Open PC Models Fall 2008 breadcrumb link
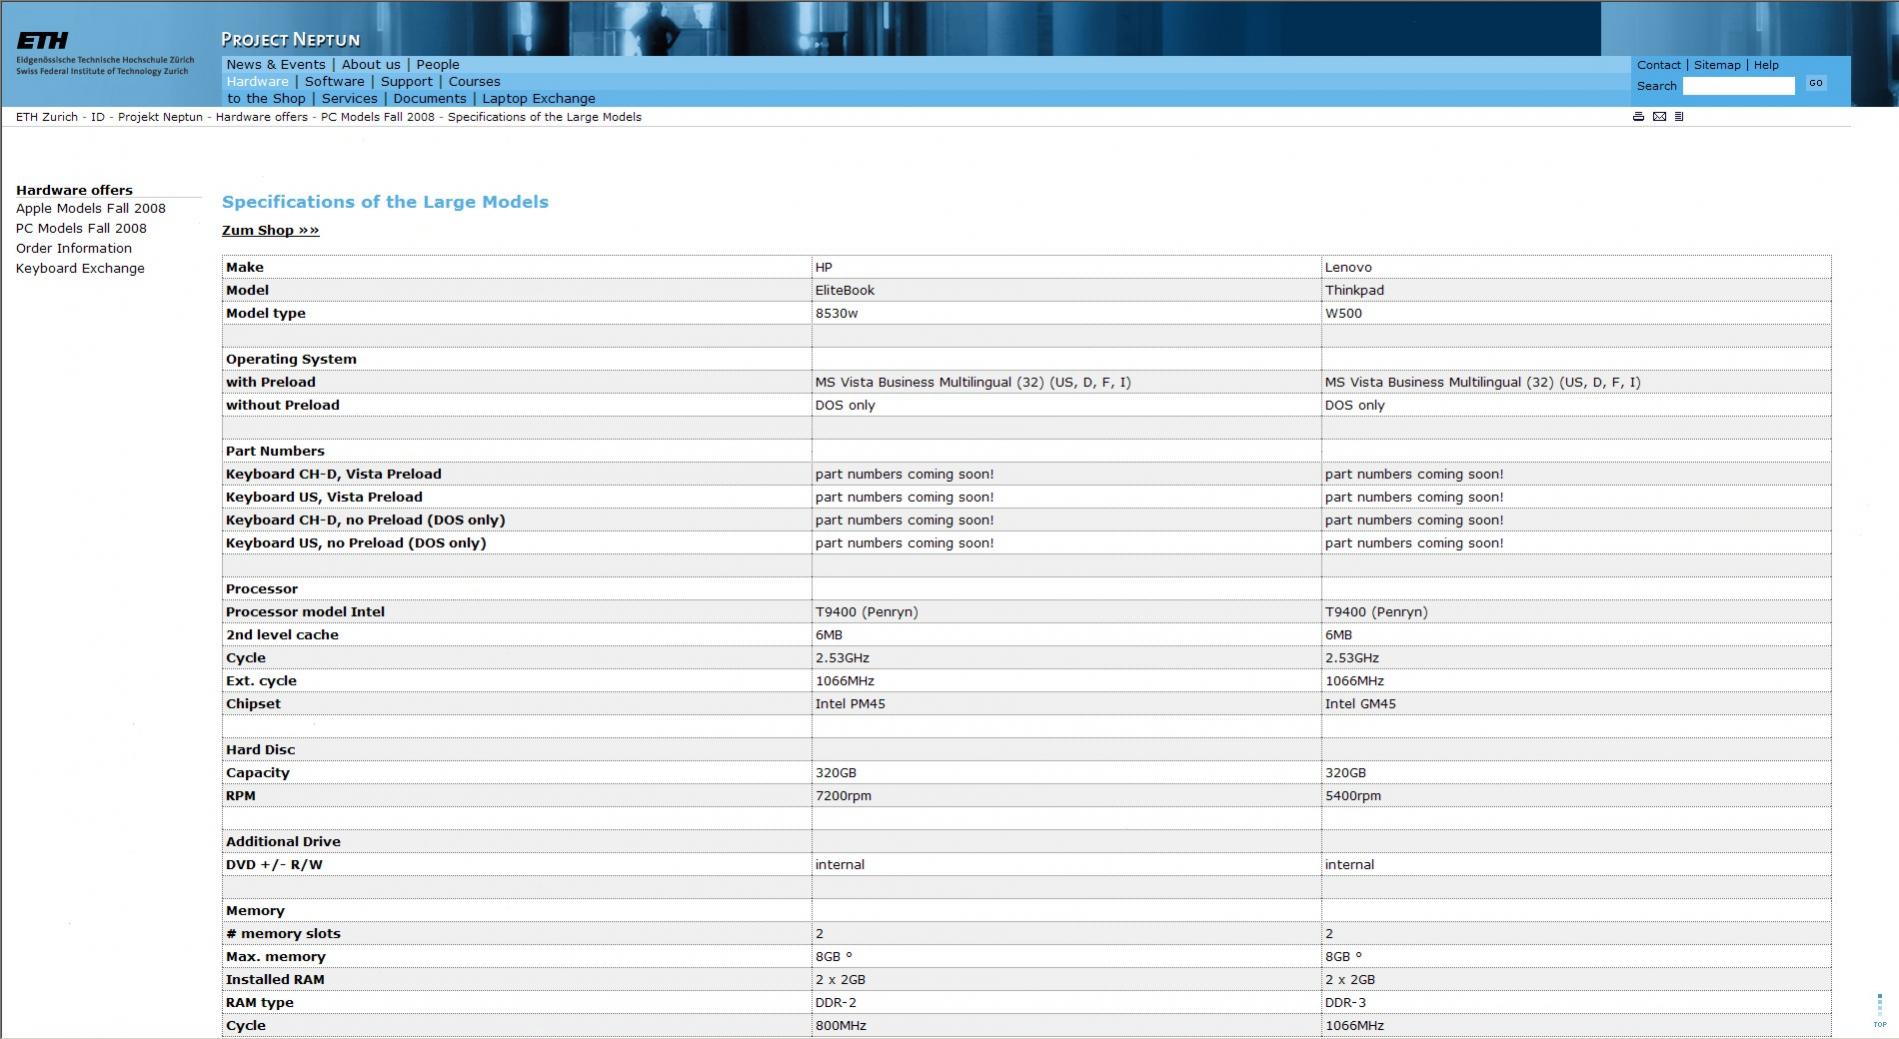Viewport: 1899px width, 1039px height. [378, 117]
